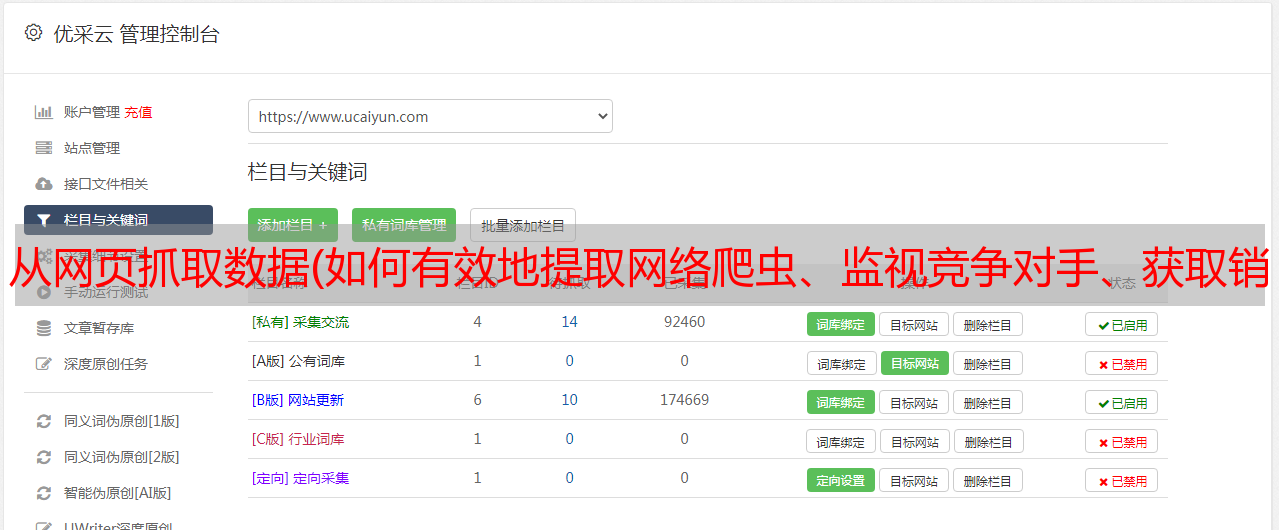
Task: Click the refresh icon for 智能伪原创[AI版]
Action: pos(44,493)
